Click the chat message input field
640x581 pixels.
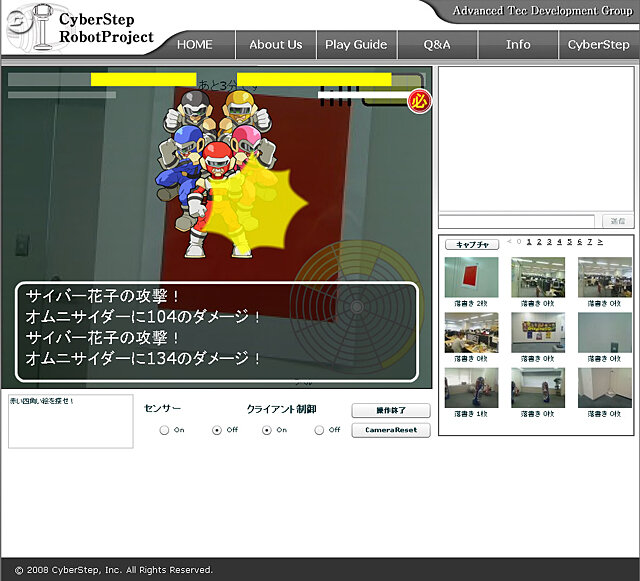tap(517, 221)
